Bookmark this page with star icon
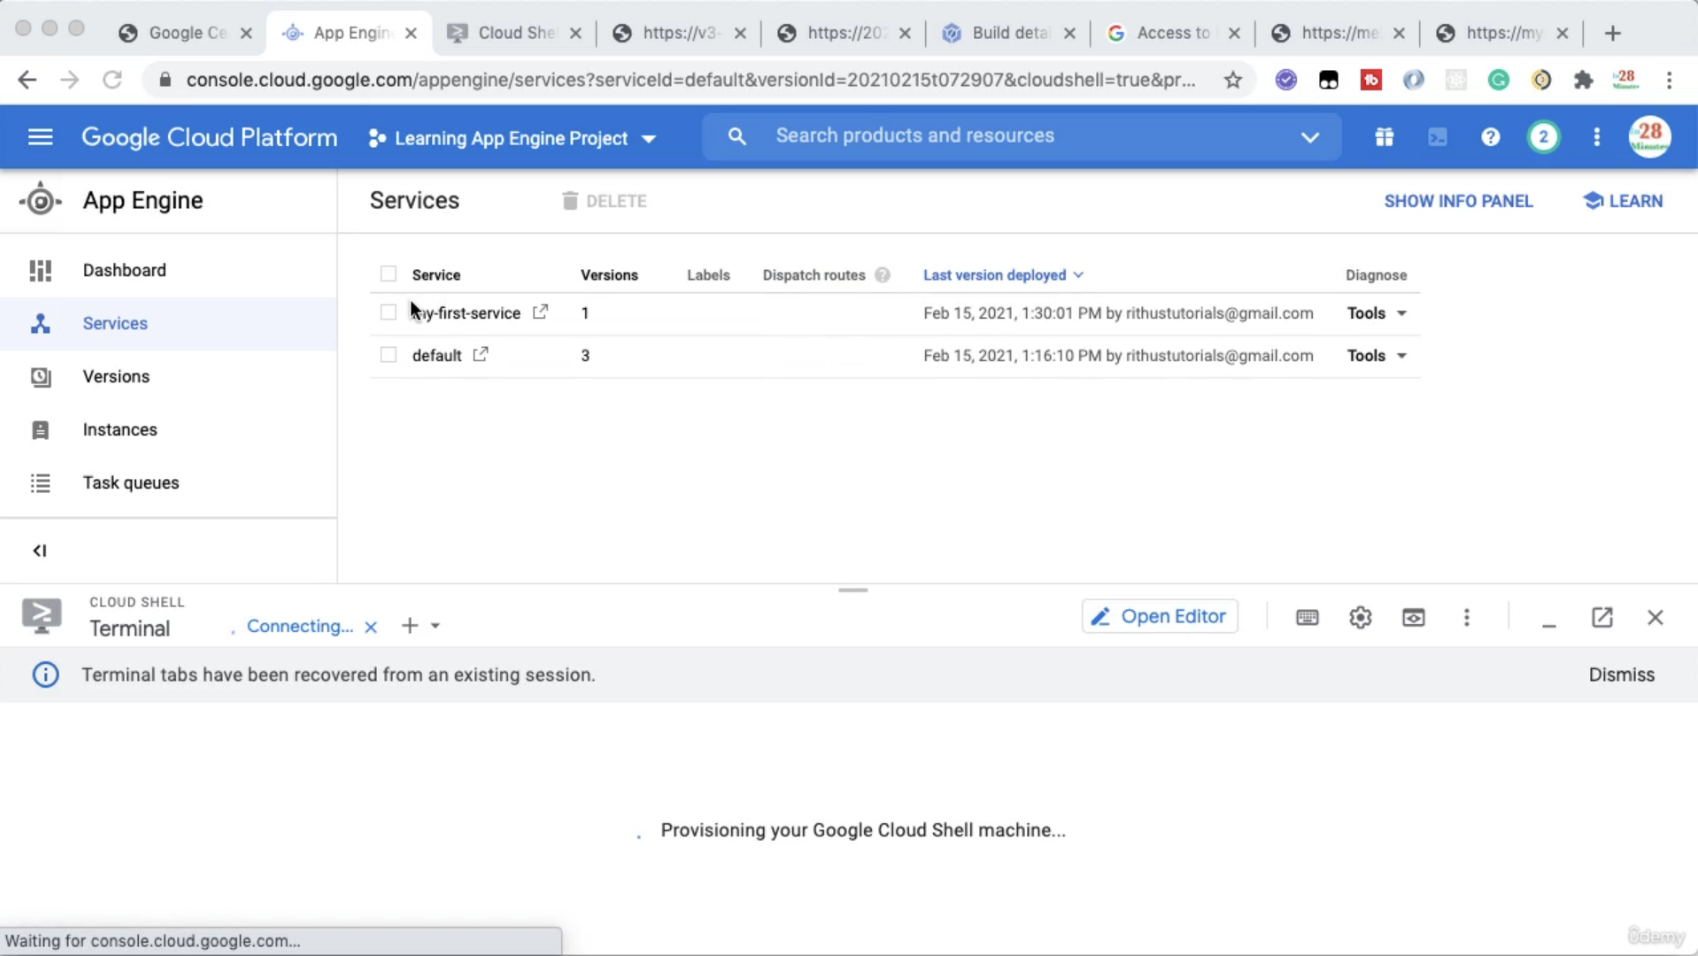This screenshot has width=1698, height=956. pyautogui.click(x=1232, y=80)
